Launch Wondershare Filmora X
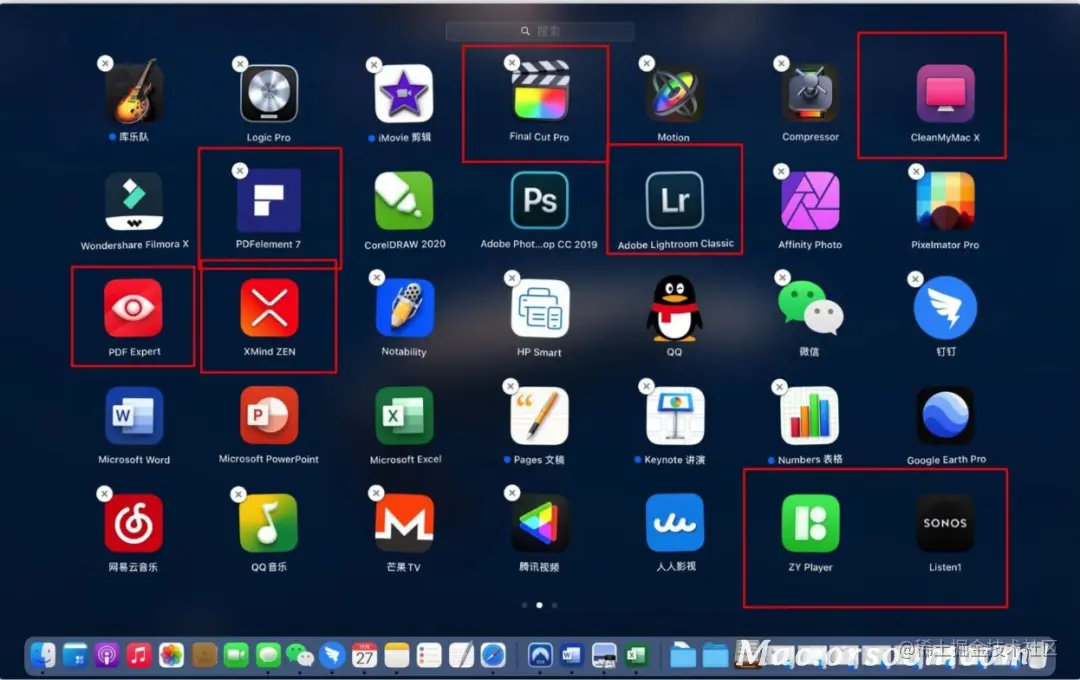This screenshot has height=680, width=1080. click(134, 200)
